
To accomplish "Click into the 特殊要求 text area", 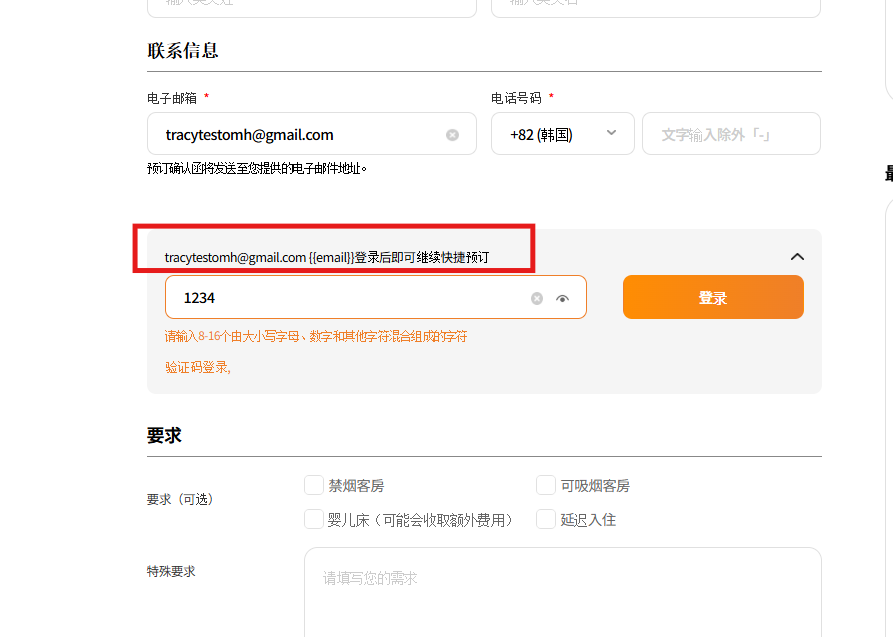I will point(563,593).
